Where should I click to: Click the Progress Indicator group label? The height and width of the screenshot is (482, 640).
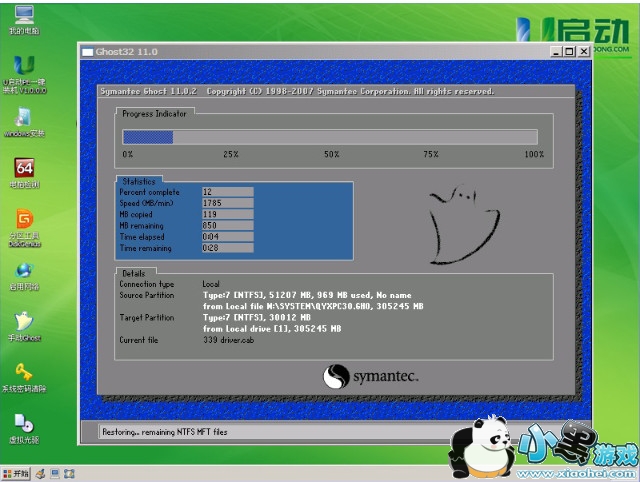[x=154, y=113]
